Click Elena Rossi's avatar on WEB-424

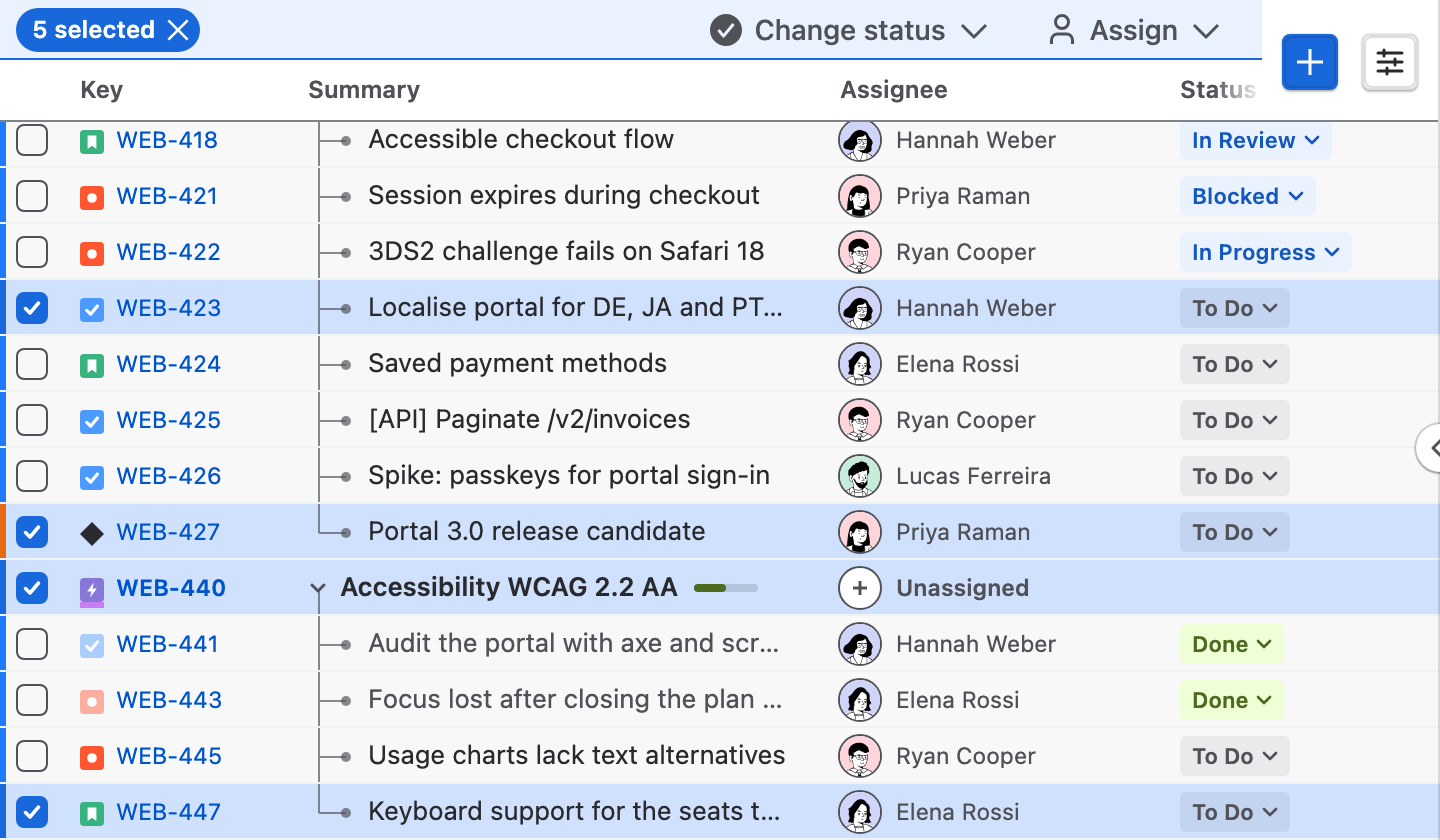point(860,364)
